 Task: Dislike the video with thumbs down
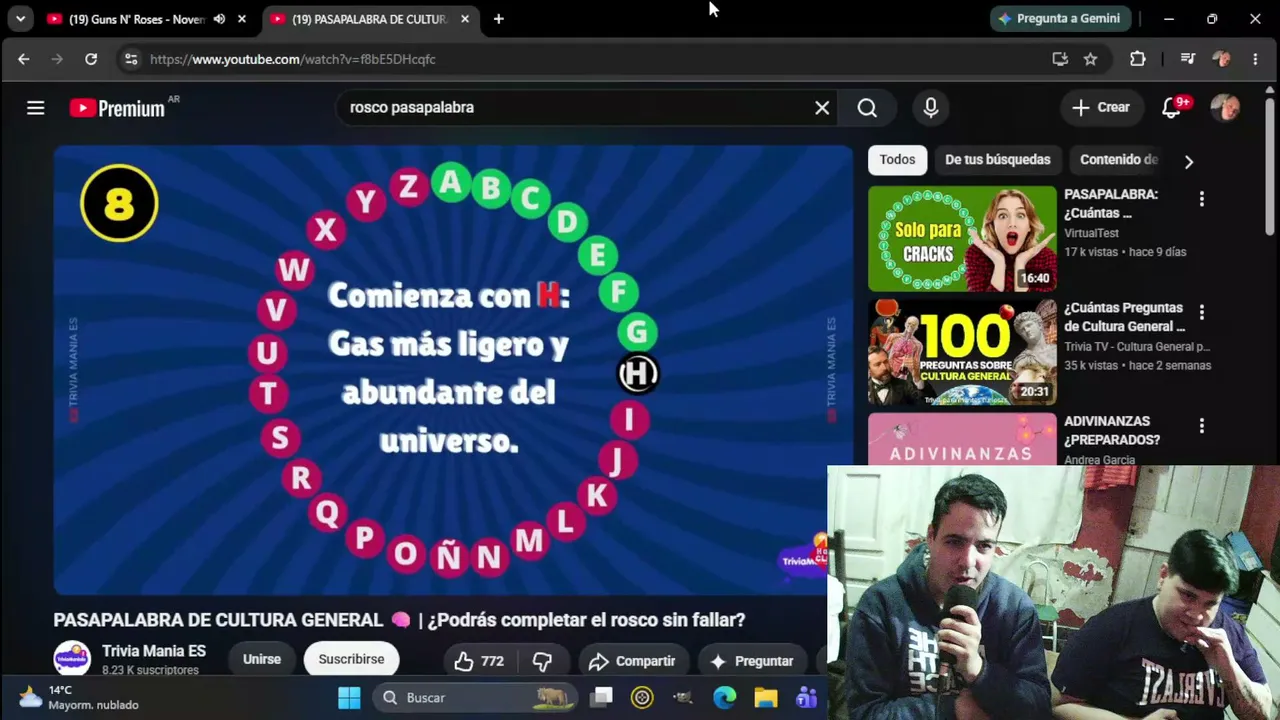coord(542,661)
